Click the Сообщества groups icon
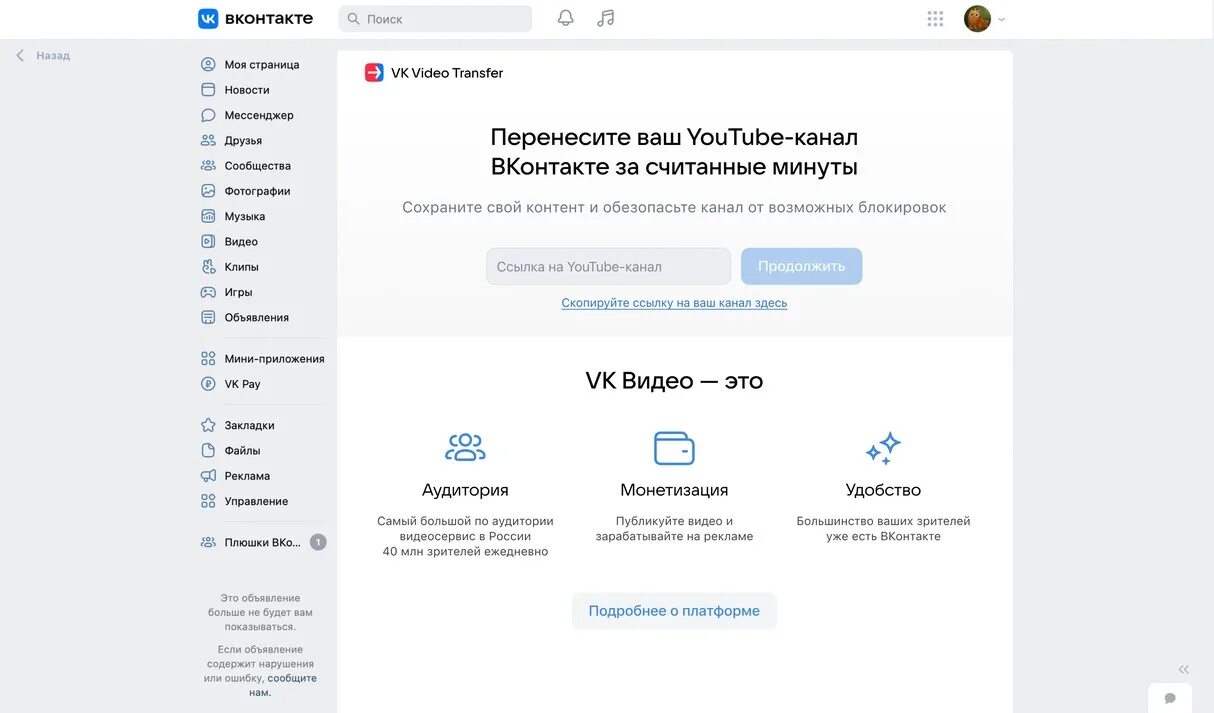This screenshot has height=713, width=1214. tap(208, 166)
